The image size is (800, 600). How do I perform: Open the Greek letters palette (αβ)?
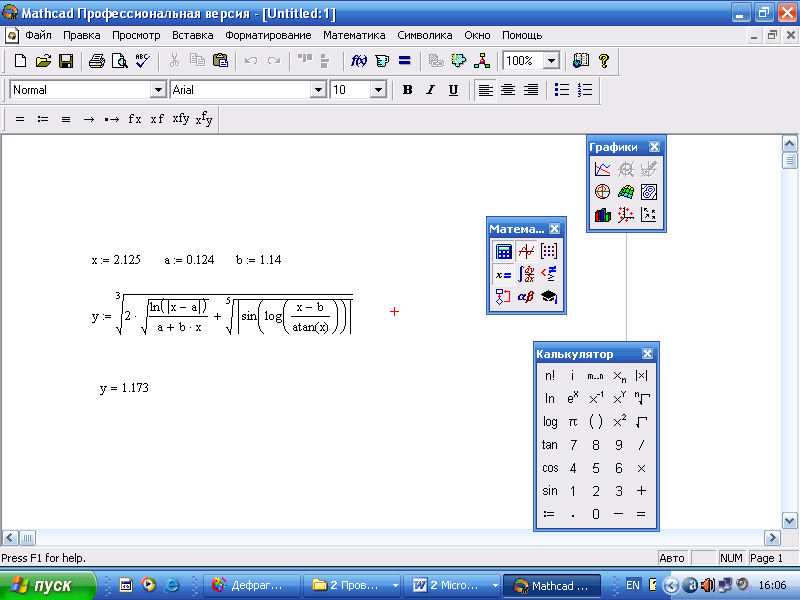click(x=526, y=297)
